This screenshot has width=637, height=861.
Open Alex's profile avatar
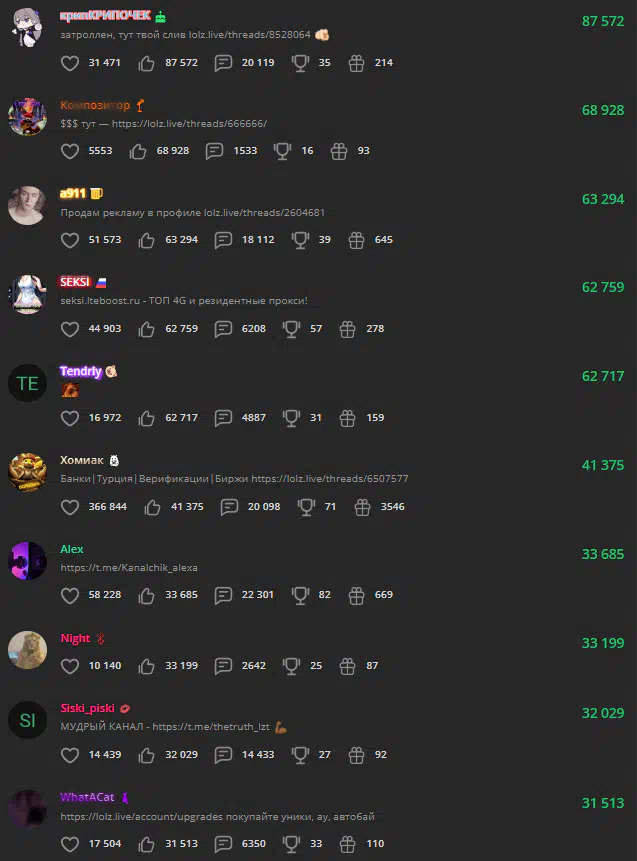coord(27,561)
